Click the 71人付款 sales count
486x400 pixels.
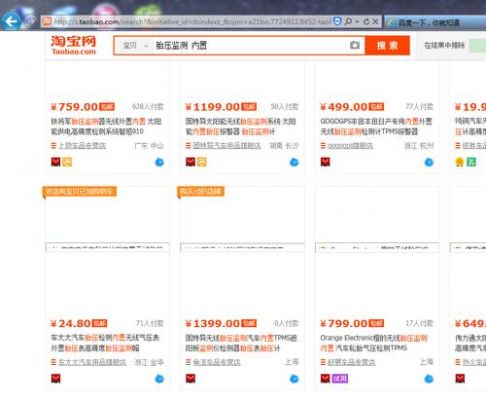[150, 323]
